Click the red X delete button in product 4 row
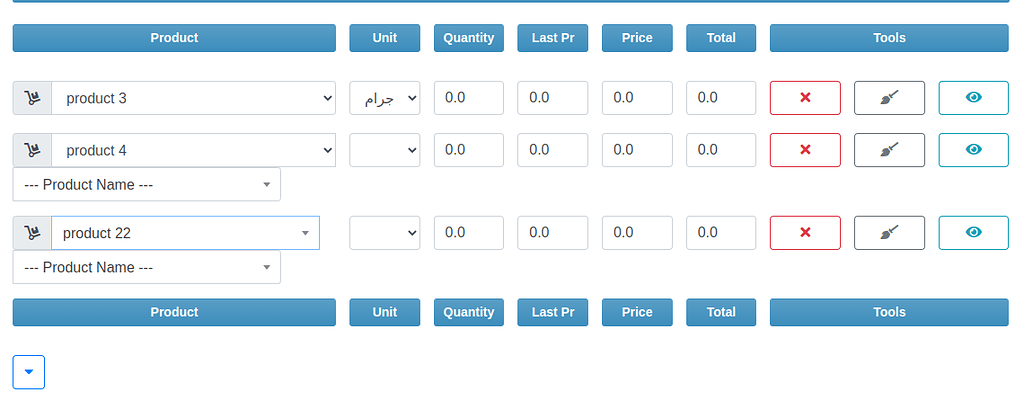Viewport: 1024px width, 401px height. coord(805,150)
